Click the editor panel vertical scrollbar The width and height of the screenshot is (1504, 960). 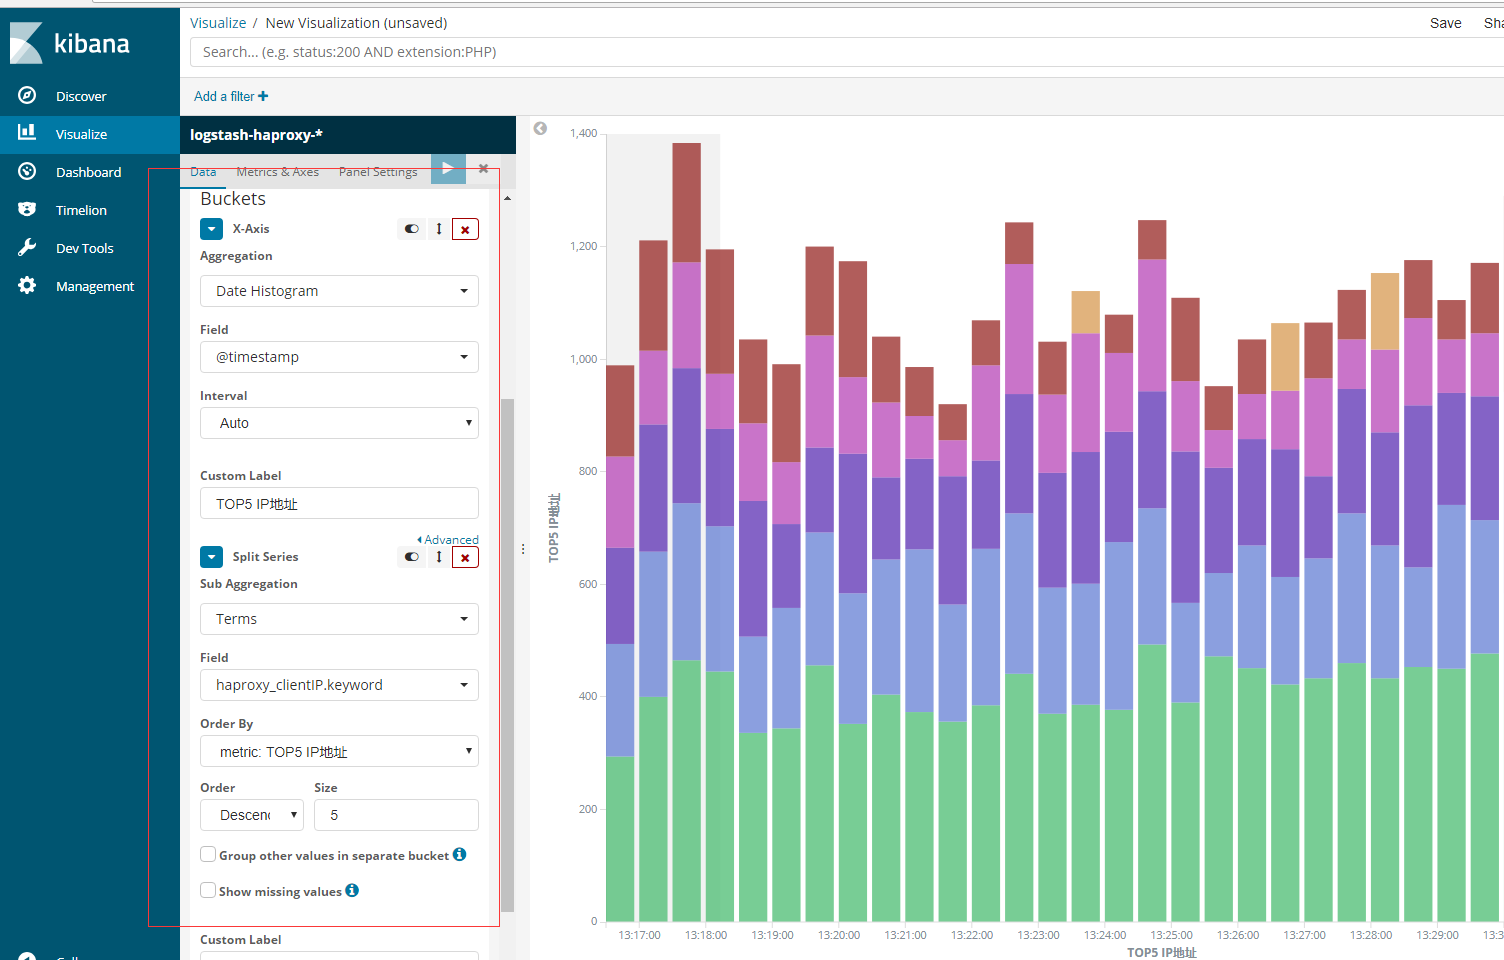[507, 655]
